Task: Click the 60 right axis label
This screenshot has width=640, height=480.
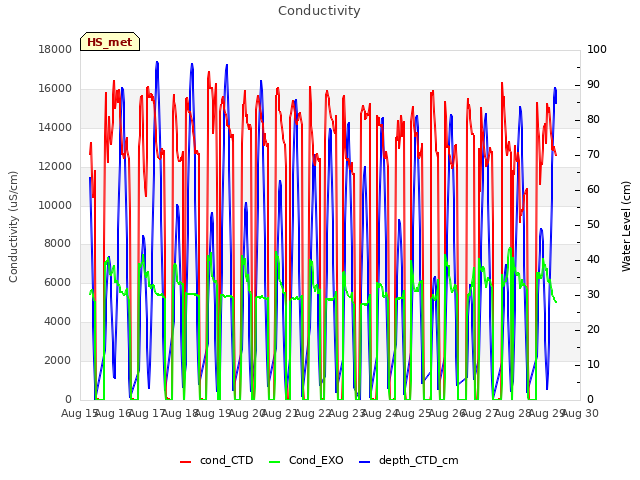Action: (593, 189)
